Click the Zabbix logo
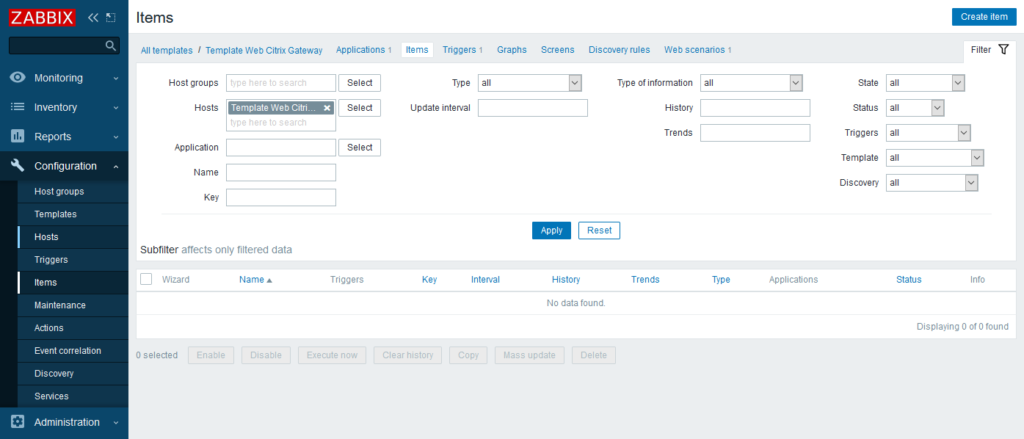The height and width of the screenshot is (439, 1024). pos(42,18)
